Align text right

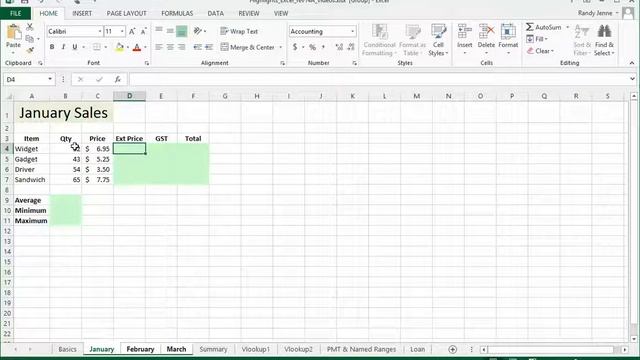182,47
